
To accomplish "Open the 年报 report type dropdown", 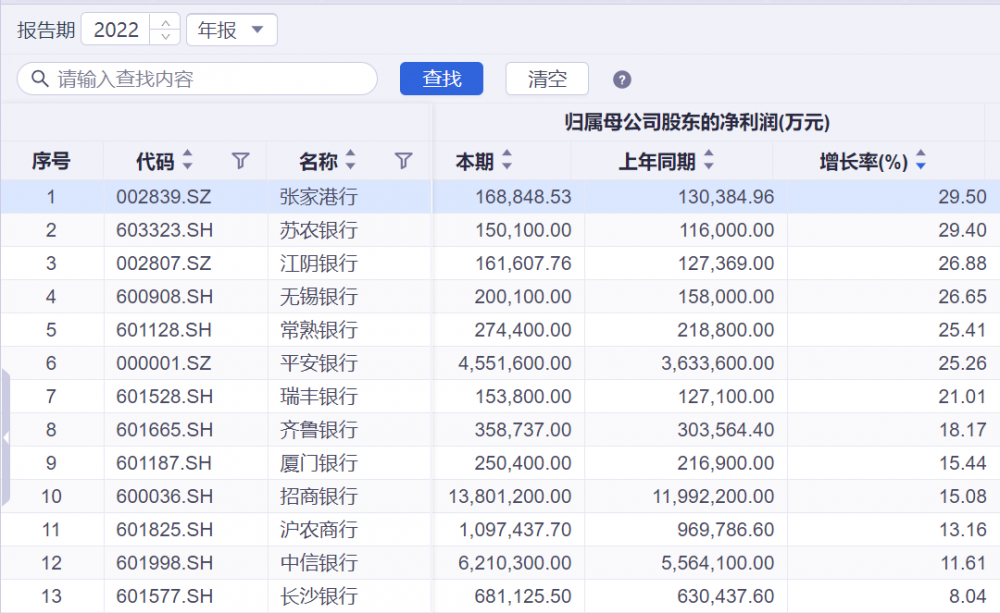I will click(232, 30).
